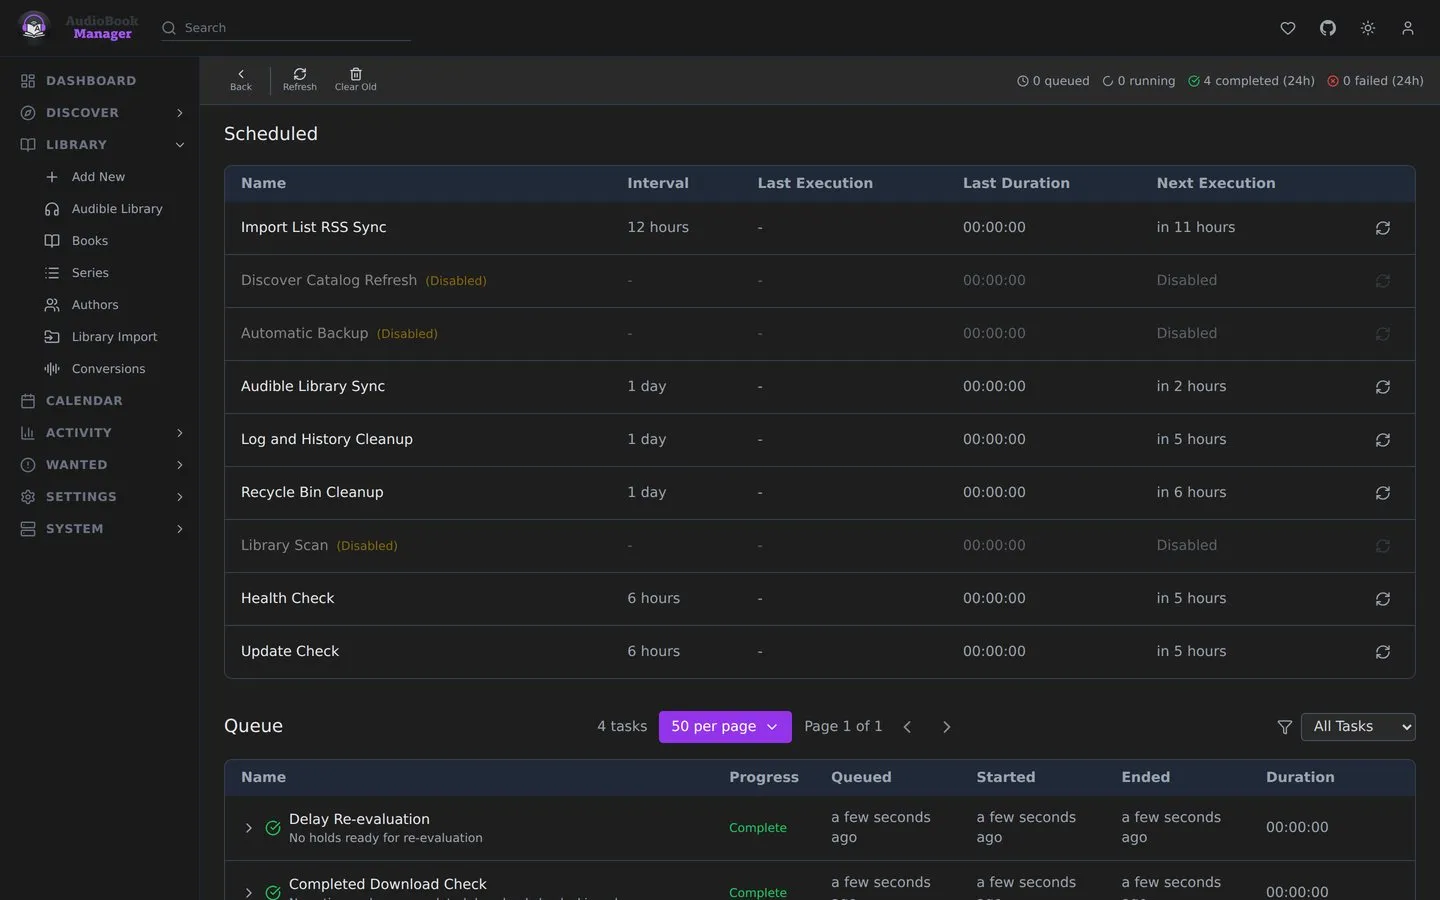Expand the System sidebar section
This screenshot has width=1440, height=900.
coord(180,529)
